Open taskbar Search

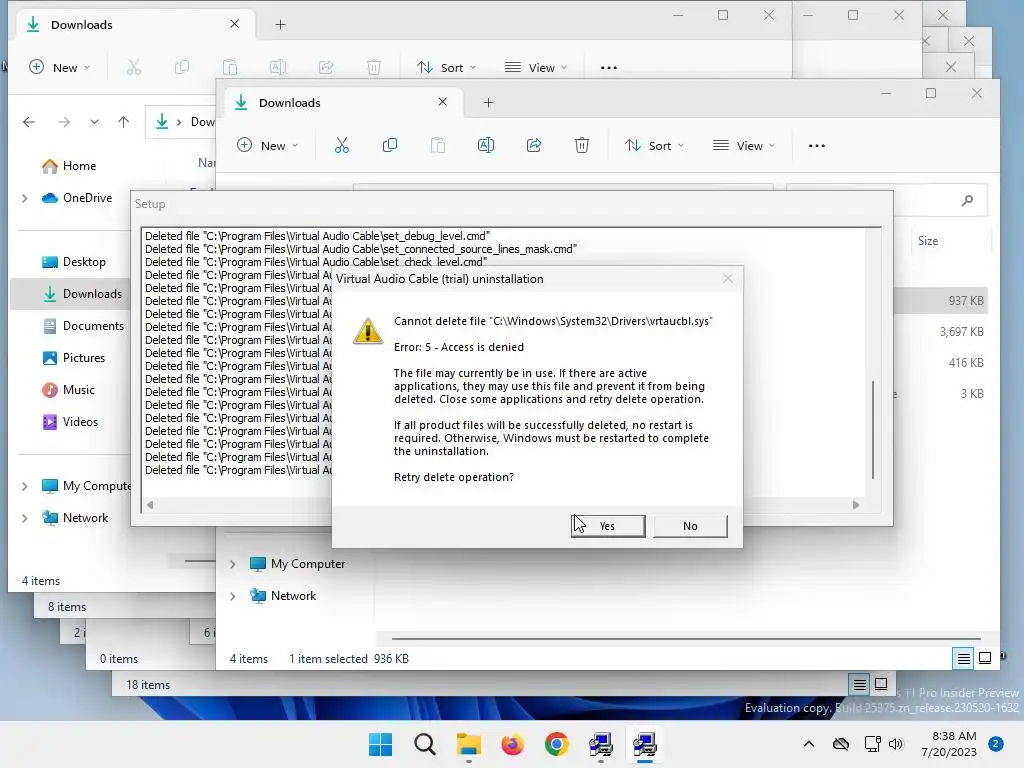424,744
